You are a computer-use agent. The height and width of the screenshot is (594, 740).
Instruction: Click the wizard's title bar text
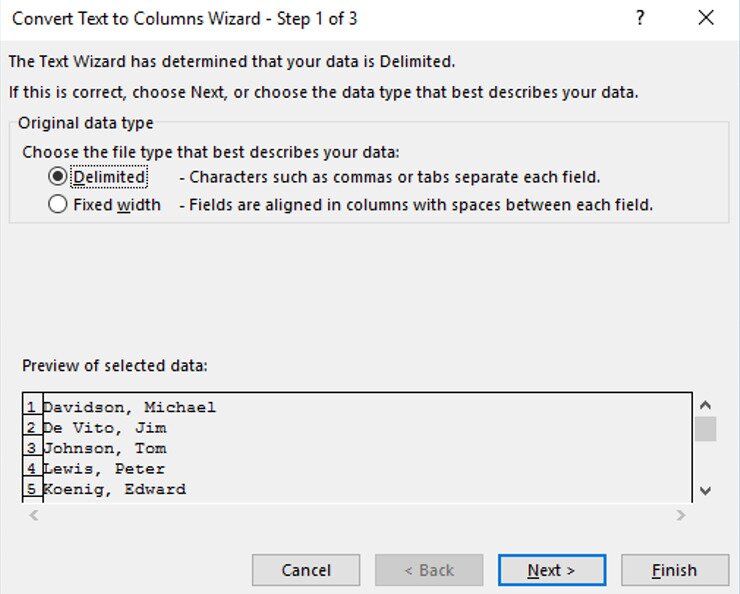pyautogui.click(x=185, y=19)
